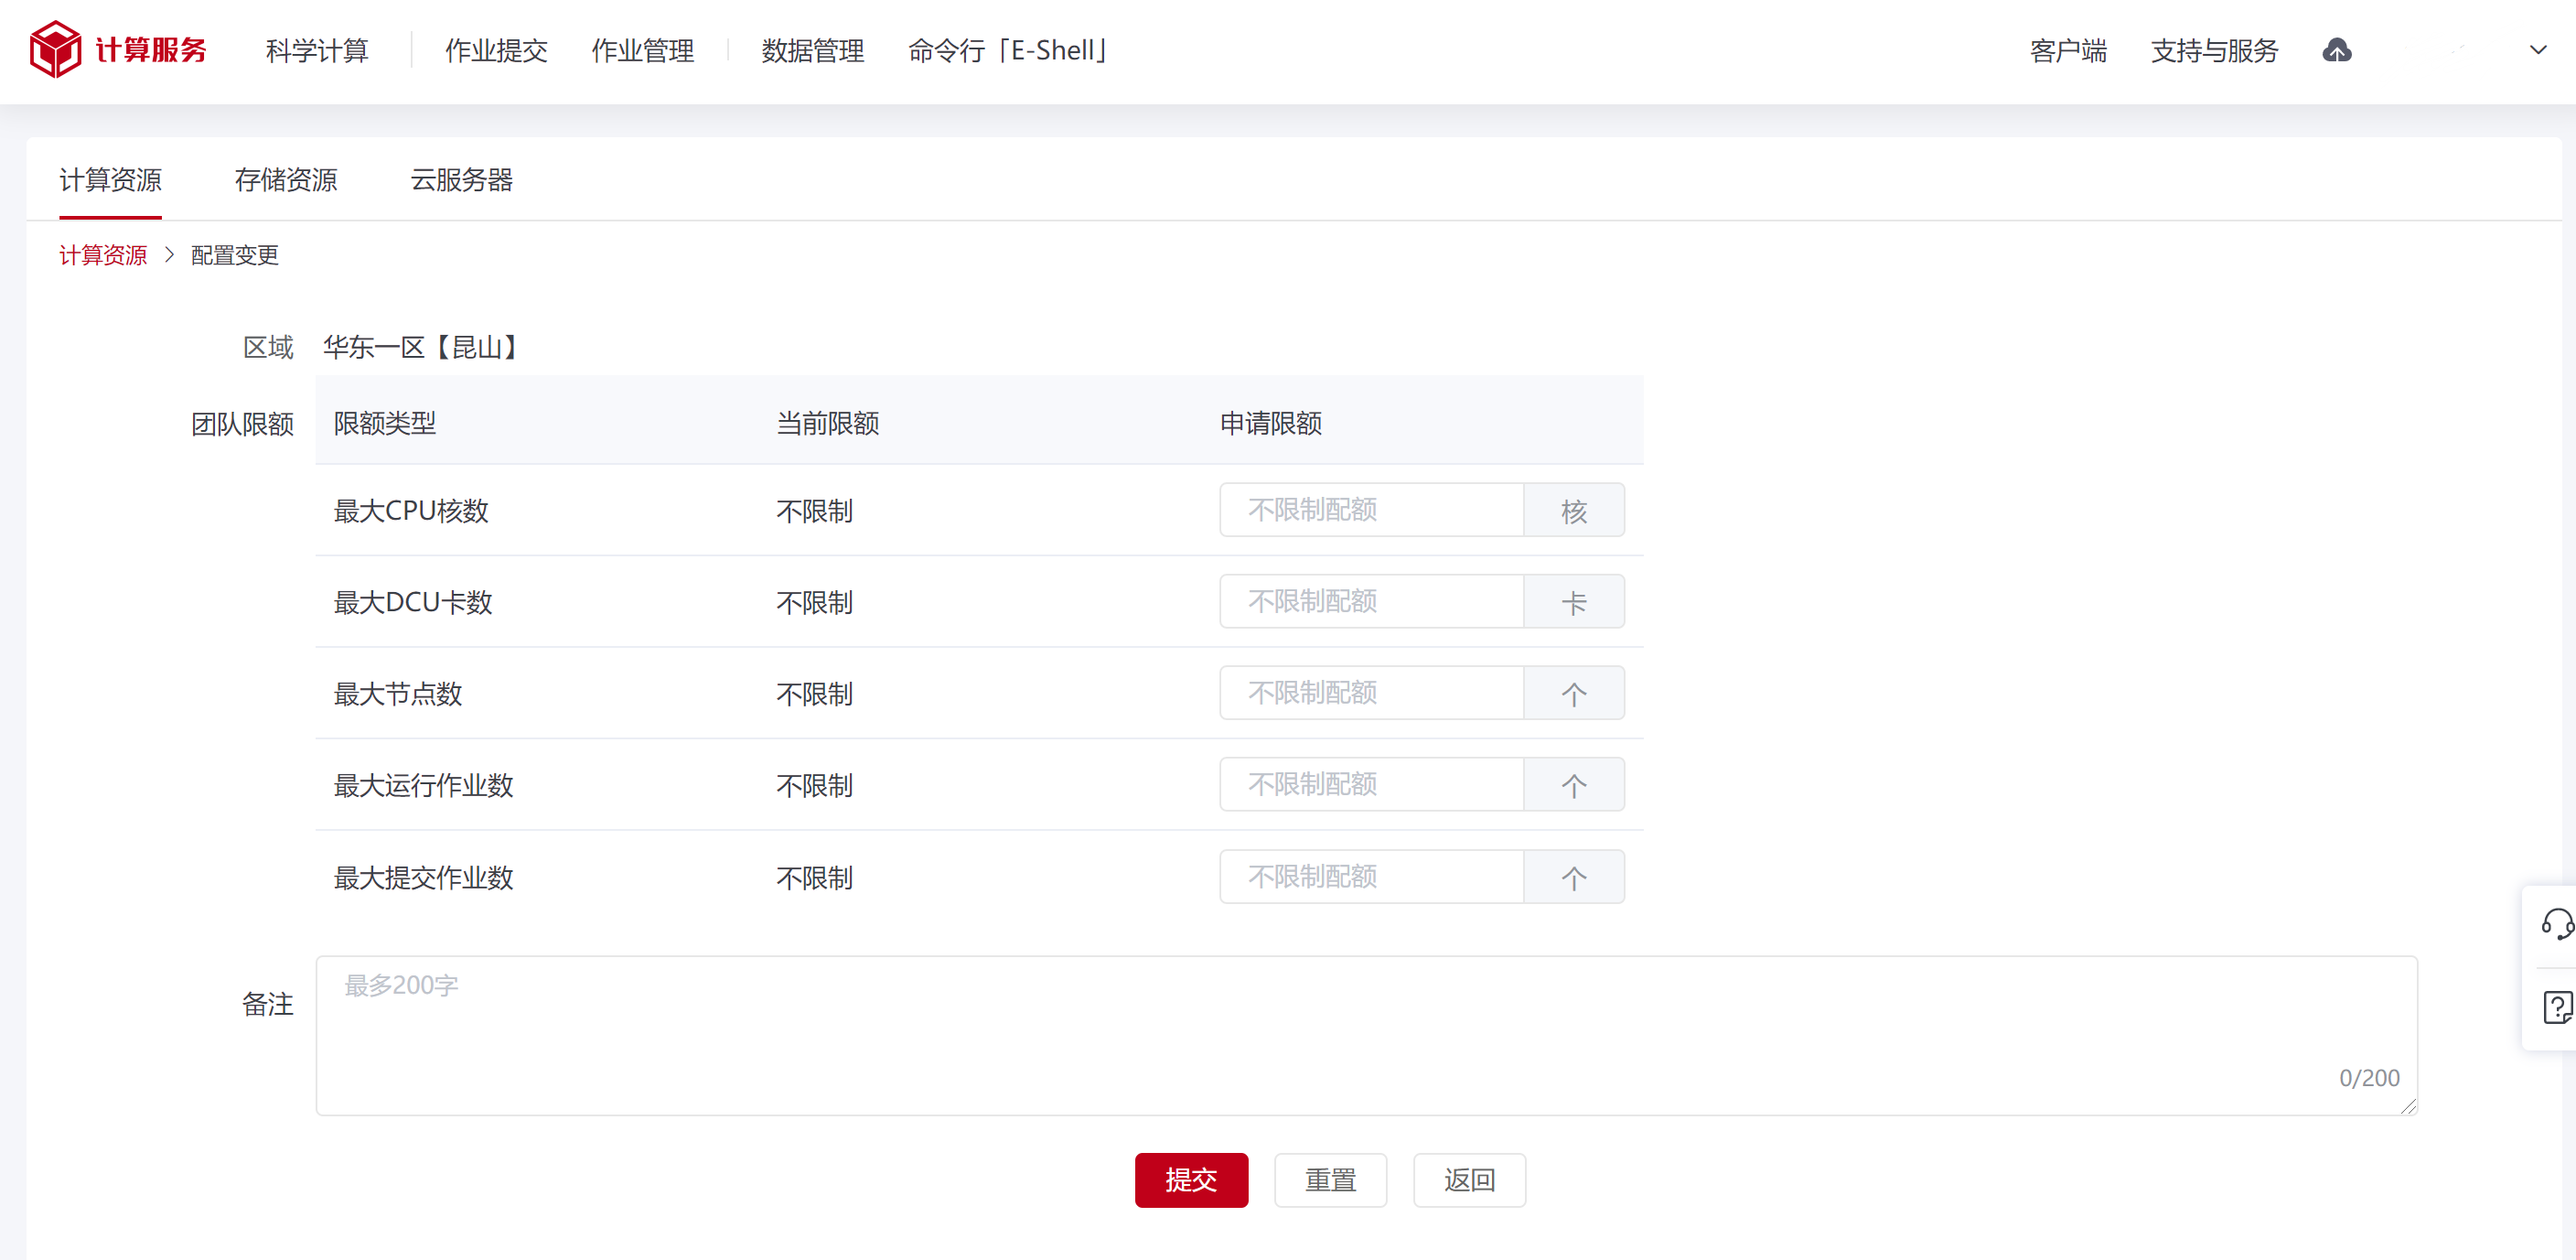Click the 0/200 character counter
2576x1260 pixels.
tap(2369, 1078)
